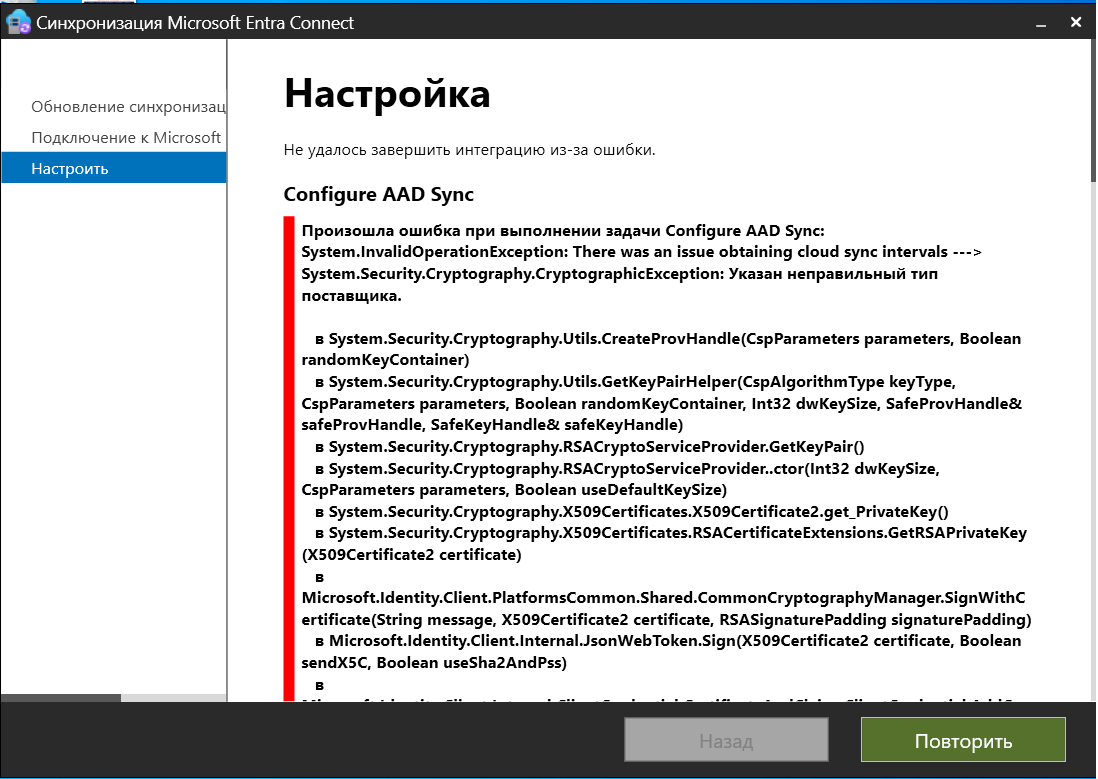
Task: Click the sidebar horizontal scrollbar thumb
Action: click(x=61, y=698)
